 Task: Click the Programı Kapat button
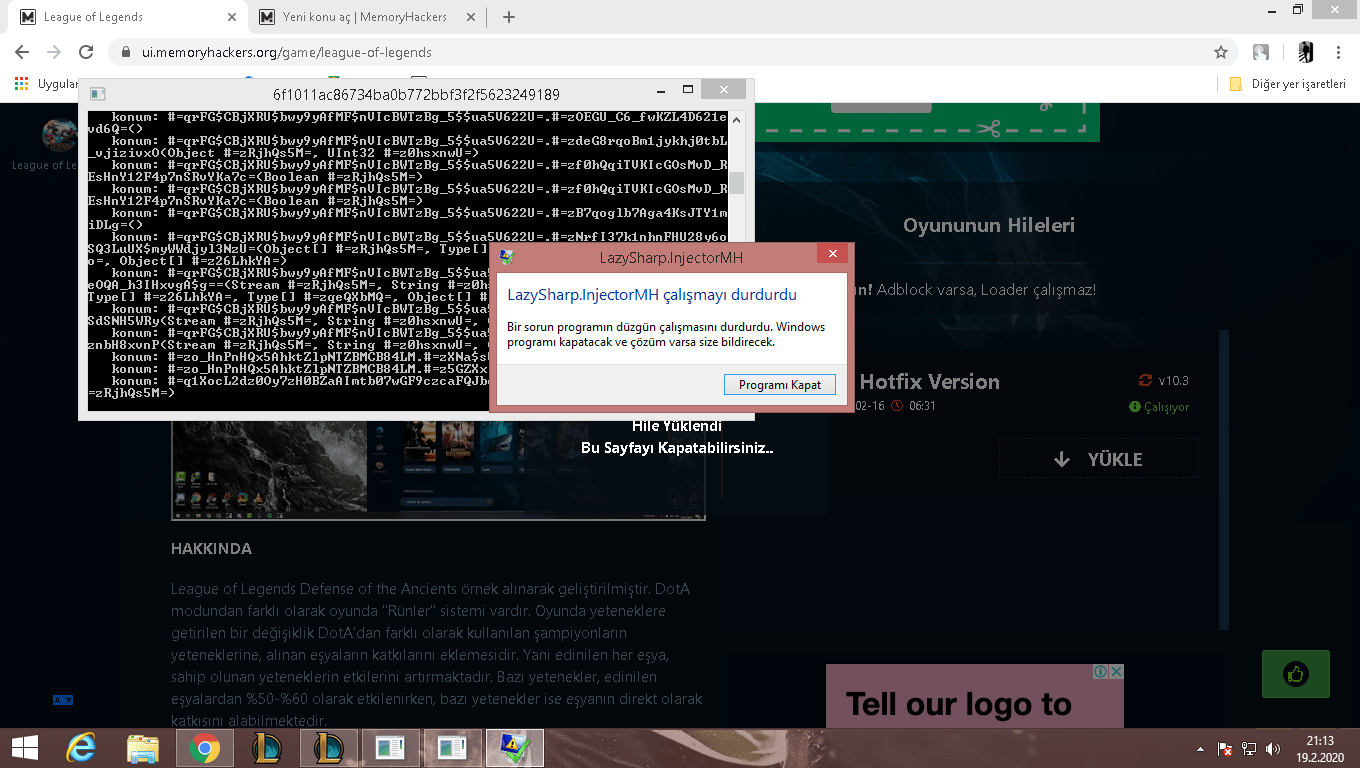tap(779, 385)
